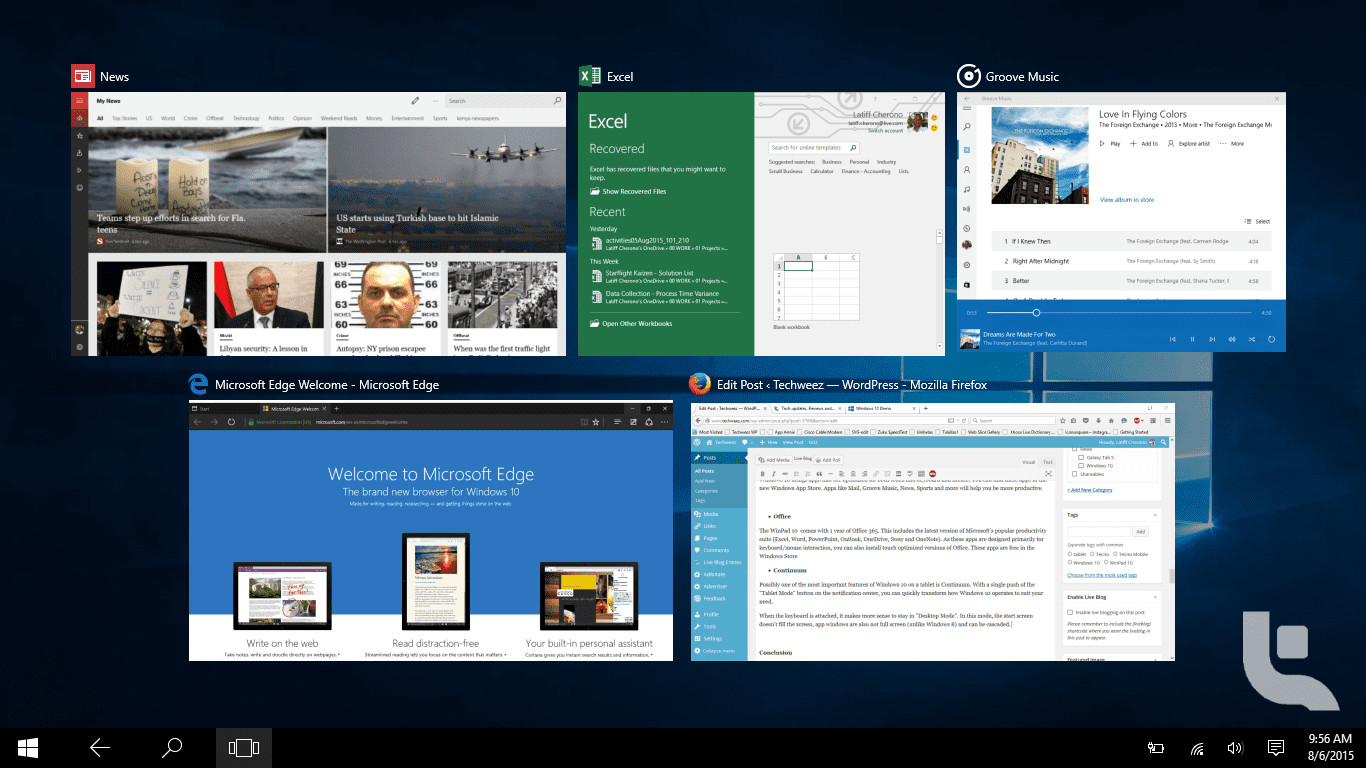Click Explore artist in Groove Music
Image resolution: width=1366 pixels, height=768 pixels.
coord(1188,144)
